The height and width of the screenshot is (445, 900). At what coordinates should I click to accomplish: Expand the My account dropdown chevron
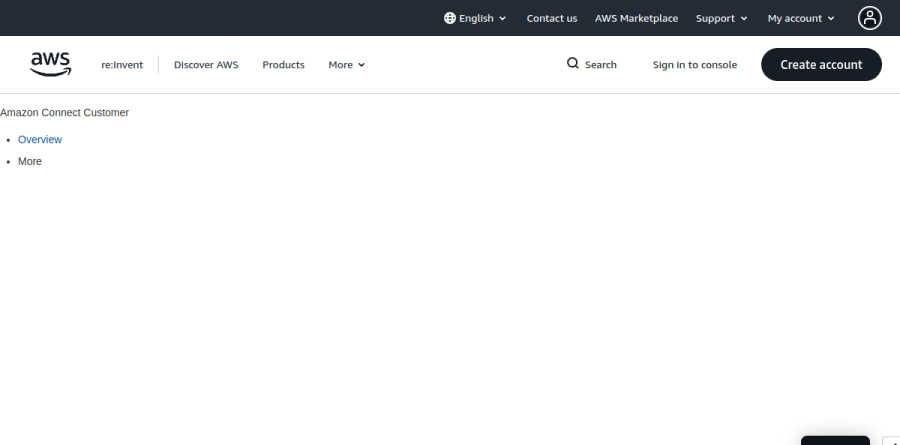831,18
